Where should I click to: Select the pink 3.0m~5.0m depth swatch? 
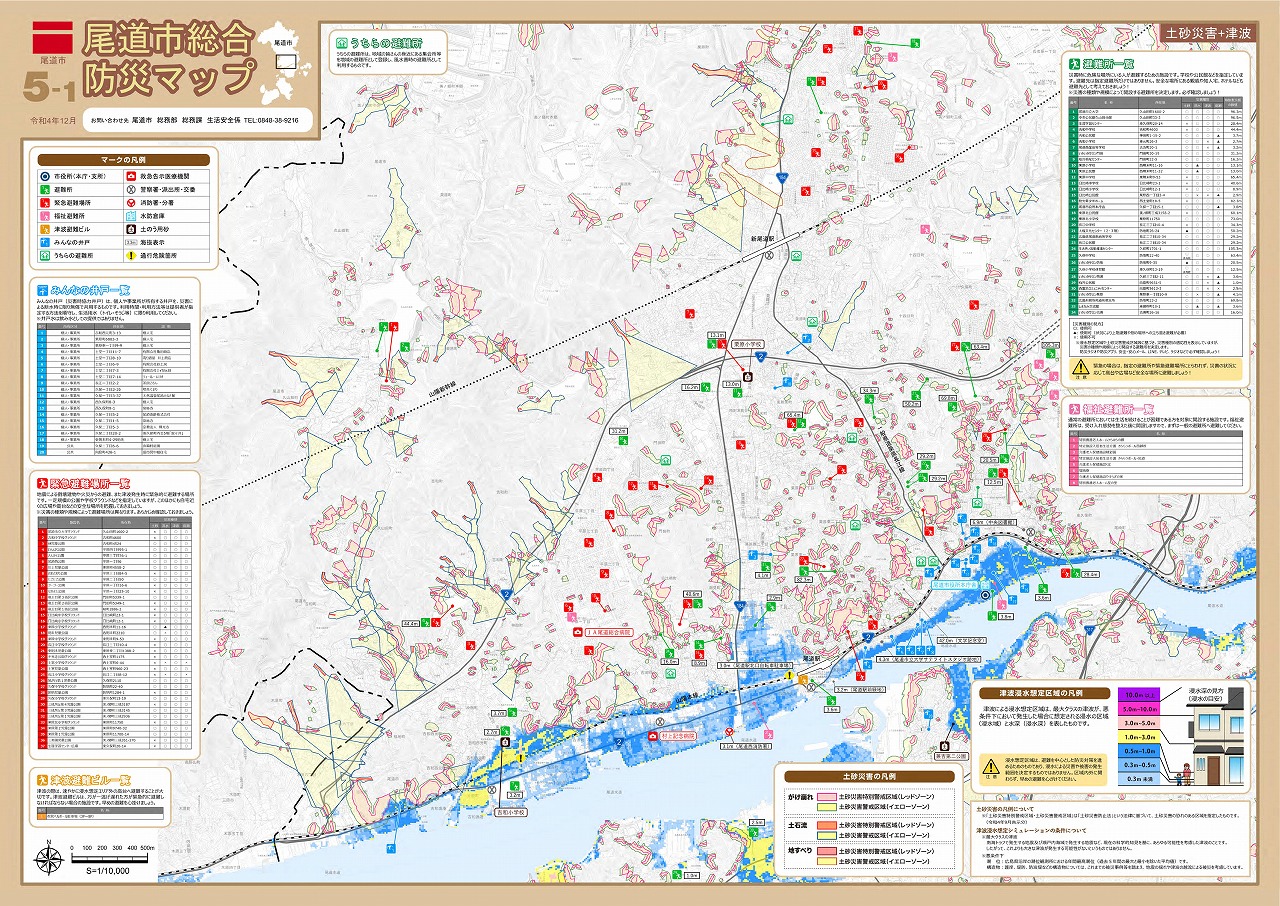[1139, 723]
